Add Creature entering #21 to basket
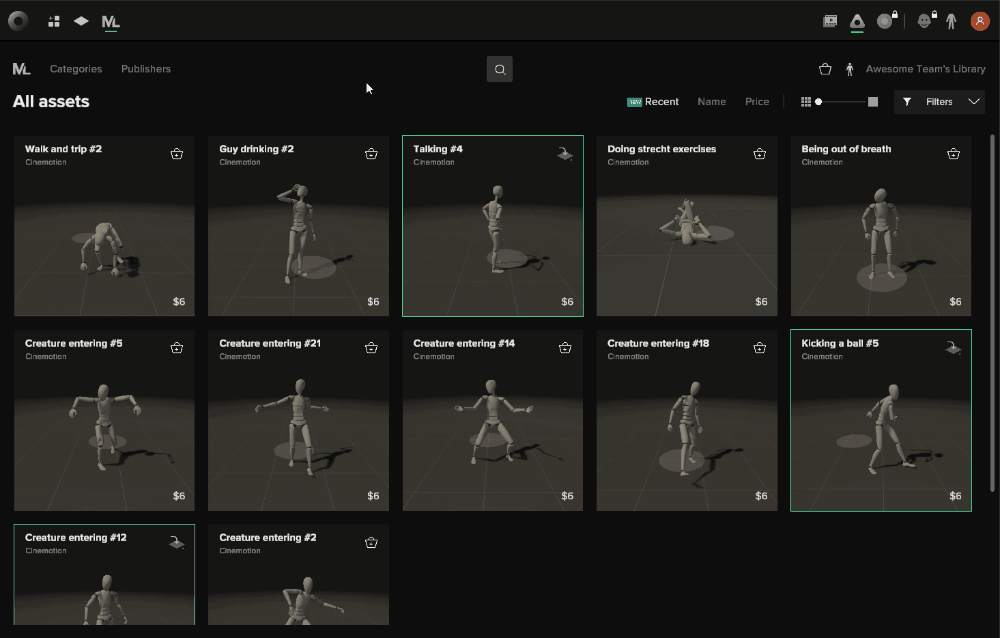Image resolution: width=1000 pixels, height=638 pixels. point(371,348)
